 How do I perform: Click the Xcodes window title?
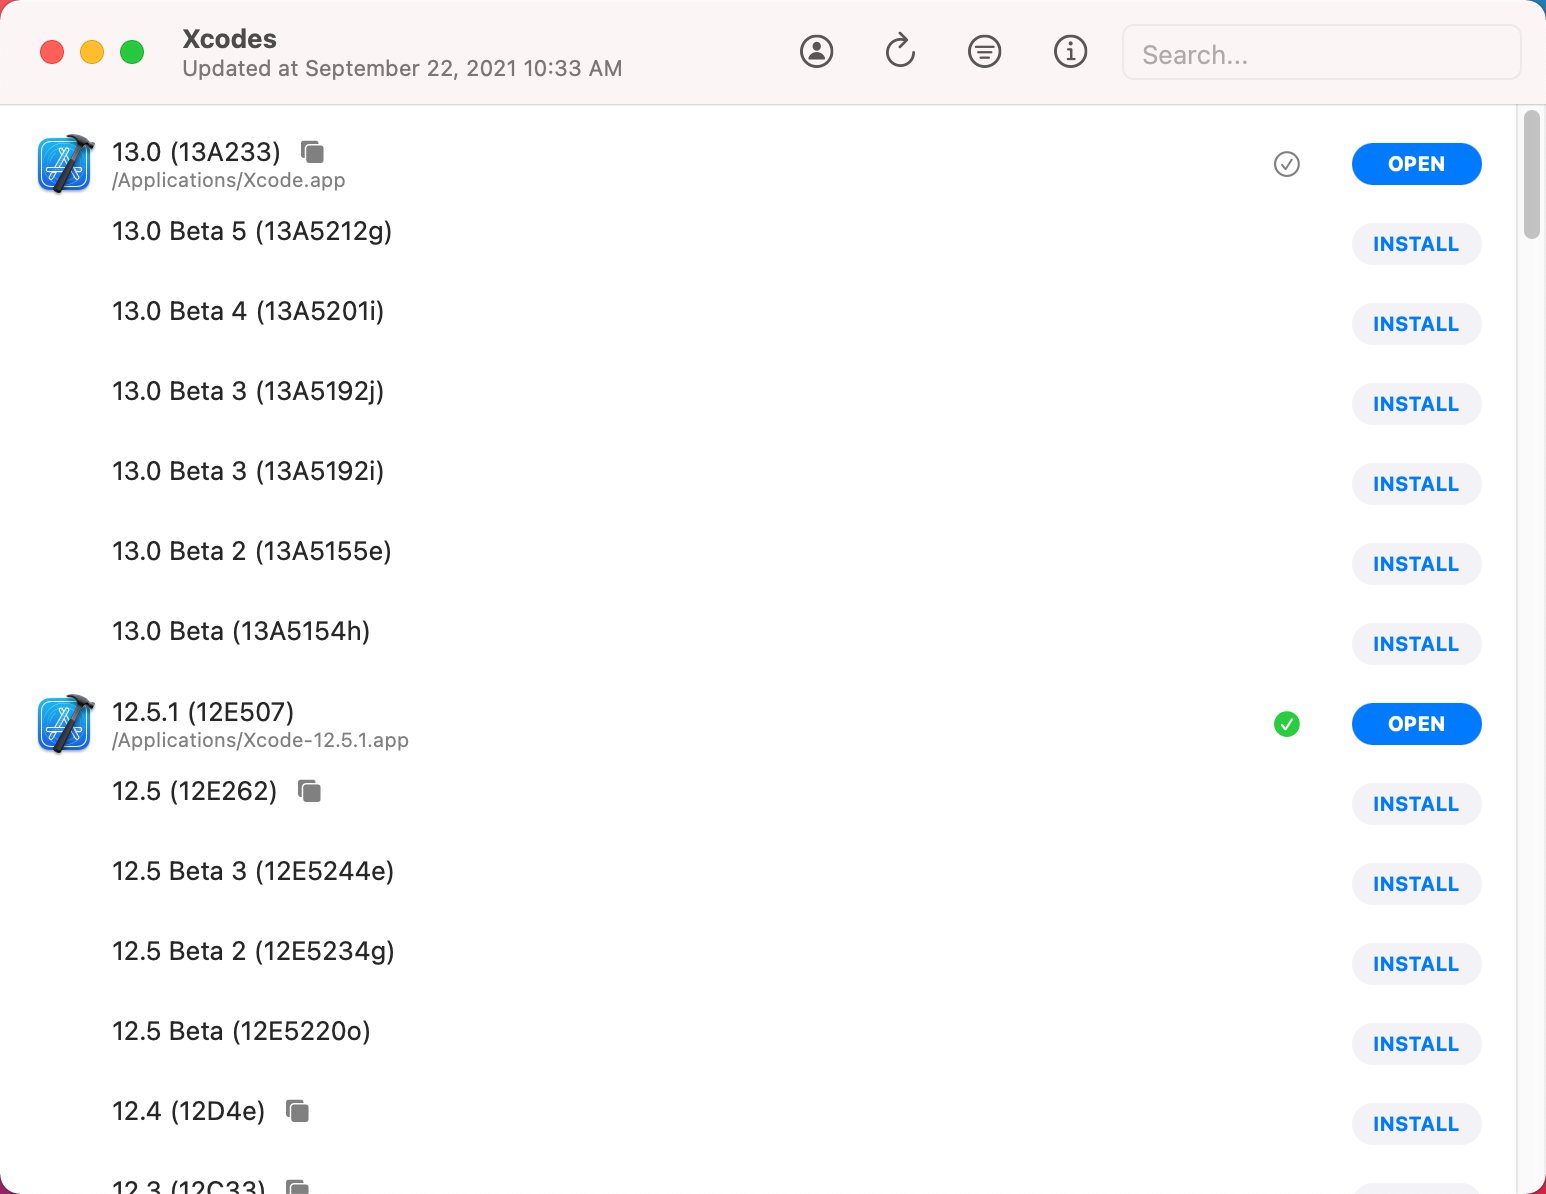[229, 39]
